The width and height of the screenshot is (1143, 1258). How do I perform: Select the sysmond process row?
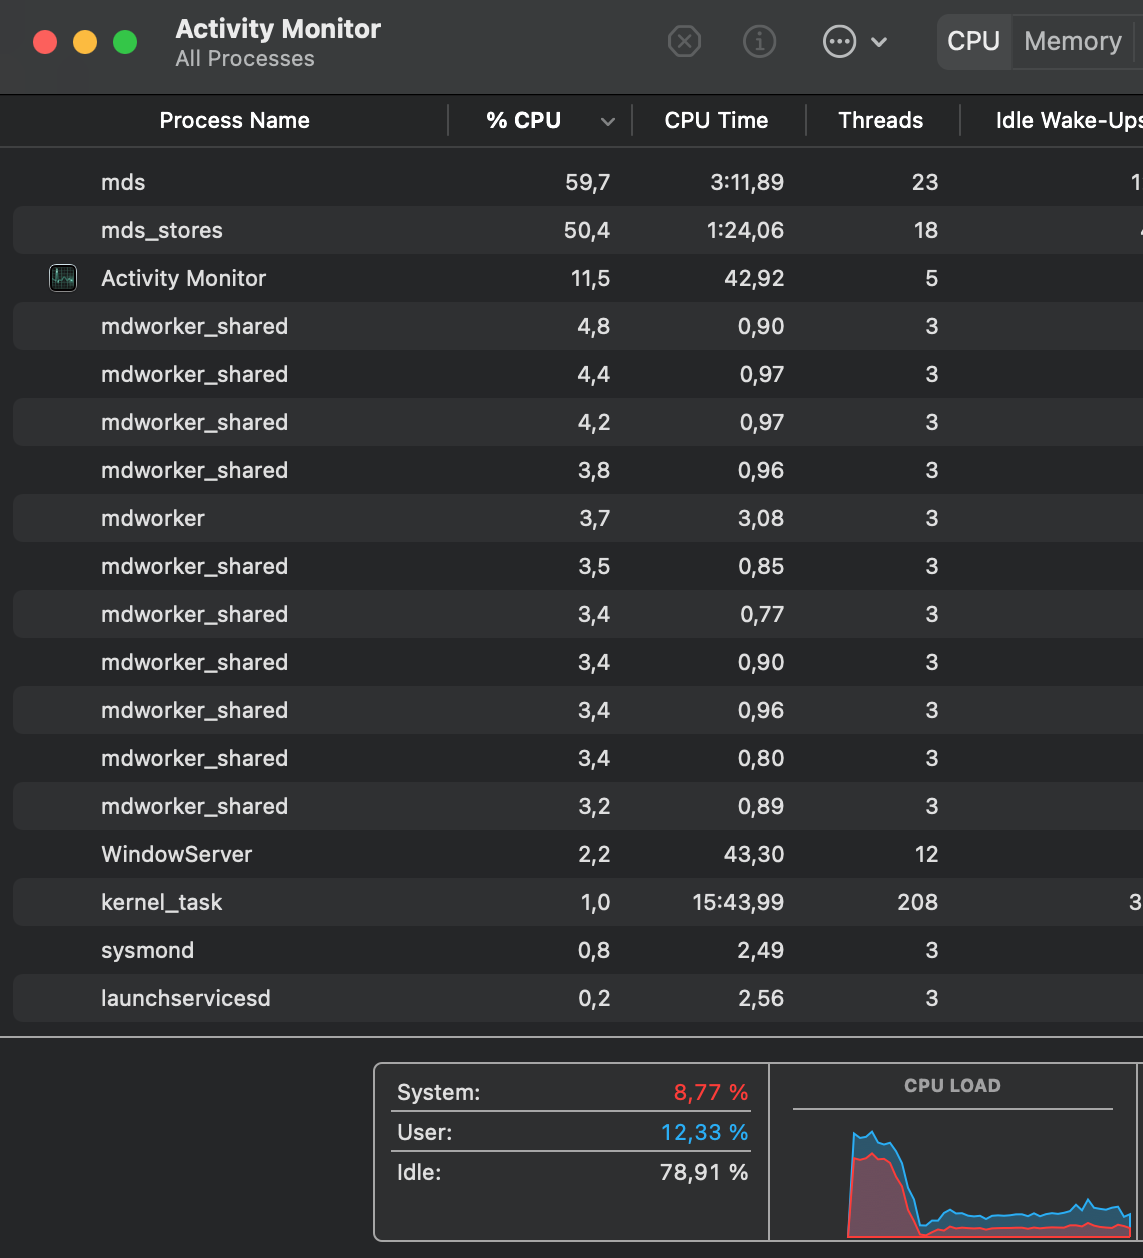click(578, 950)
